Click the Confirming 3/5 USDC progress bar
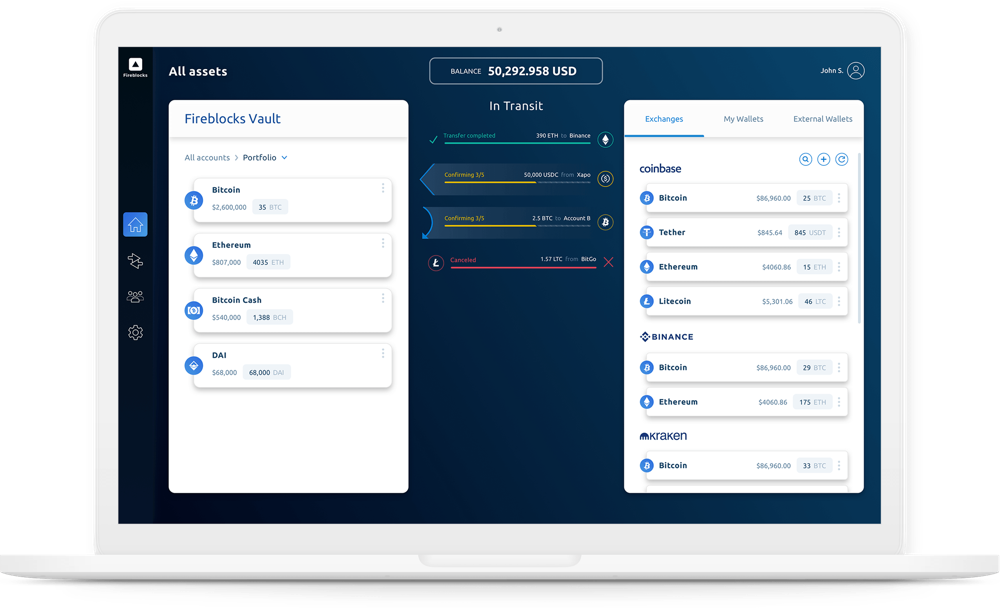The image size is (1000, 608). pyautogui.click(x=517, y=183)
